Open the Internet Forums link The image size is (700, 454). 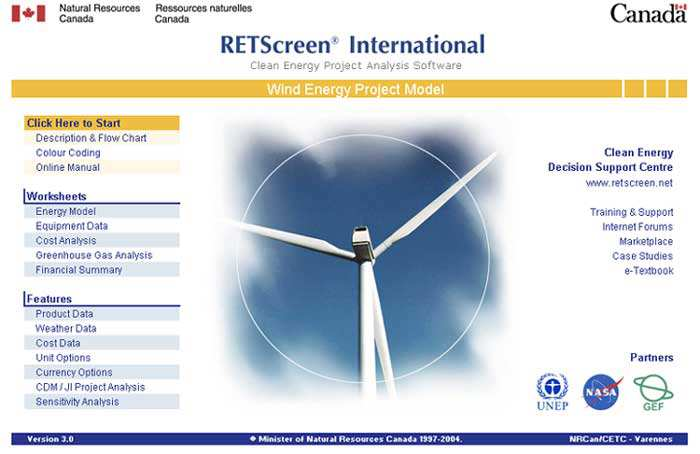[638, 227]
